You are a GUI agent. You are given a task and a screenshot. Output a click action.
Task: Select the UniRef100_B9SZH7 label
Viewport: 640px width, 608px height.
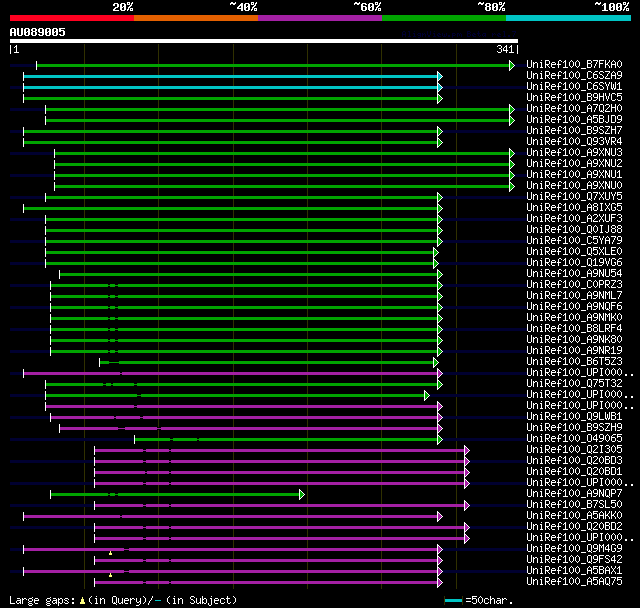pyautogui.click(x=574, y=131)
